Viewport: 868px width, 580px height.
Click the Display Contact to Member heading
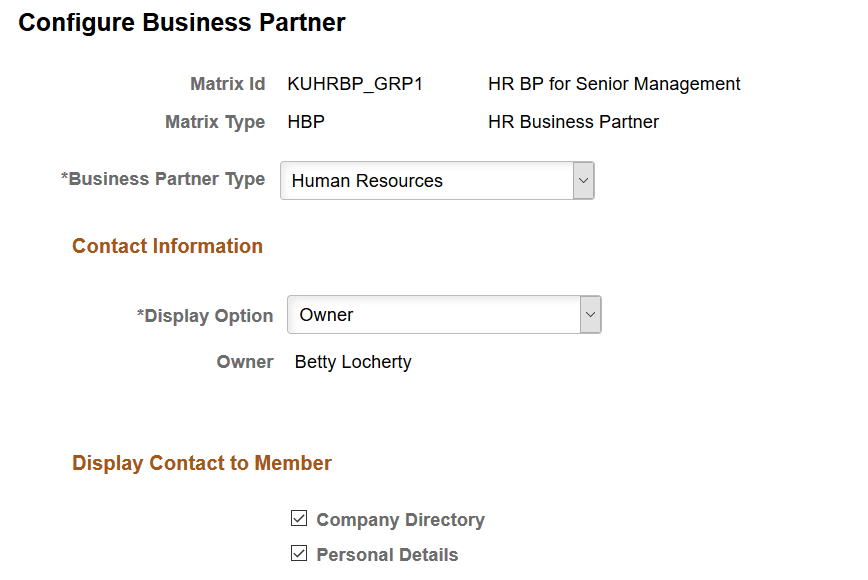[201, 462]
